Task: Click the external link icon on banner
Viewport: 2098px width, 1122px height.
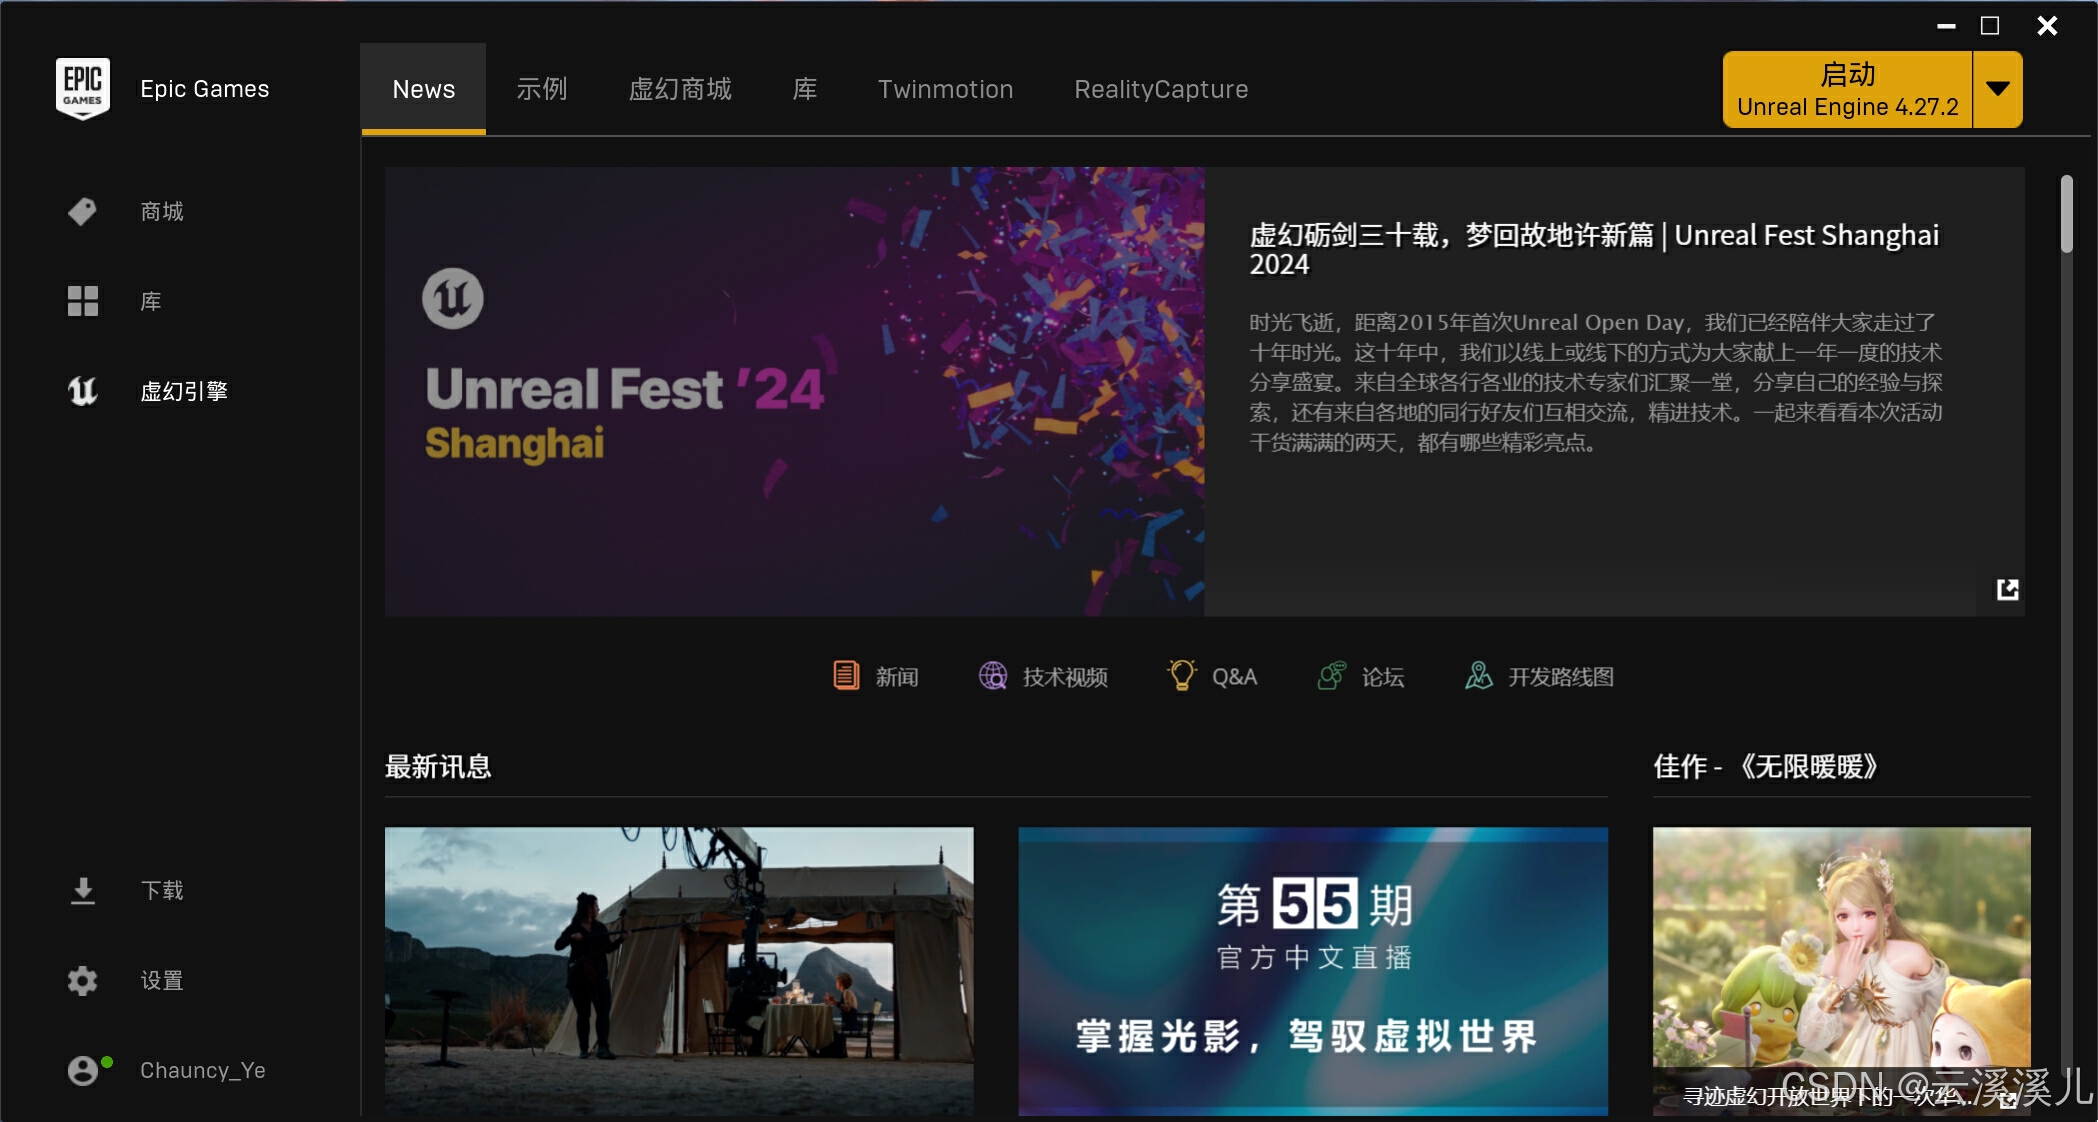Action: coord(2007,589)
